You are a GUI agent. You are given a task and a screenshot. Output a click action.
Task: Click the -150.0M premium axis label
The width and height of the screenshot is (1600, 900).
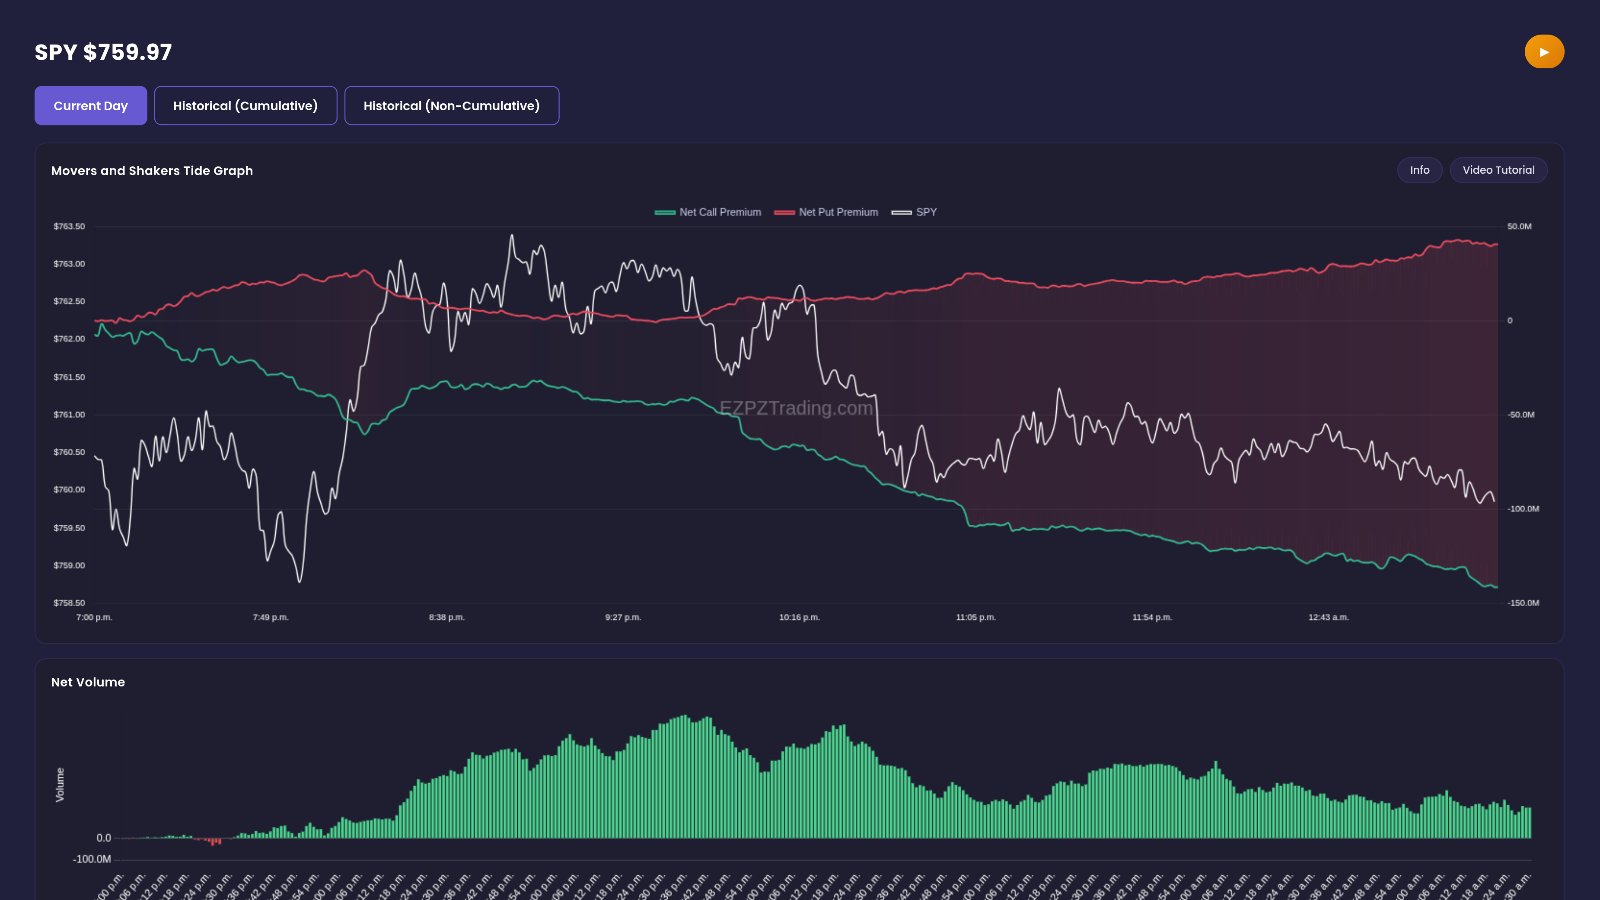point(1523,603)
